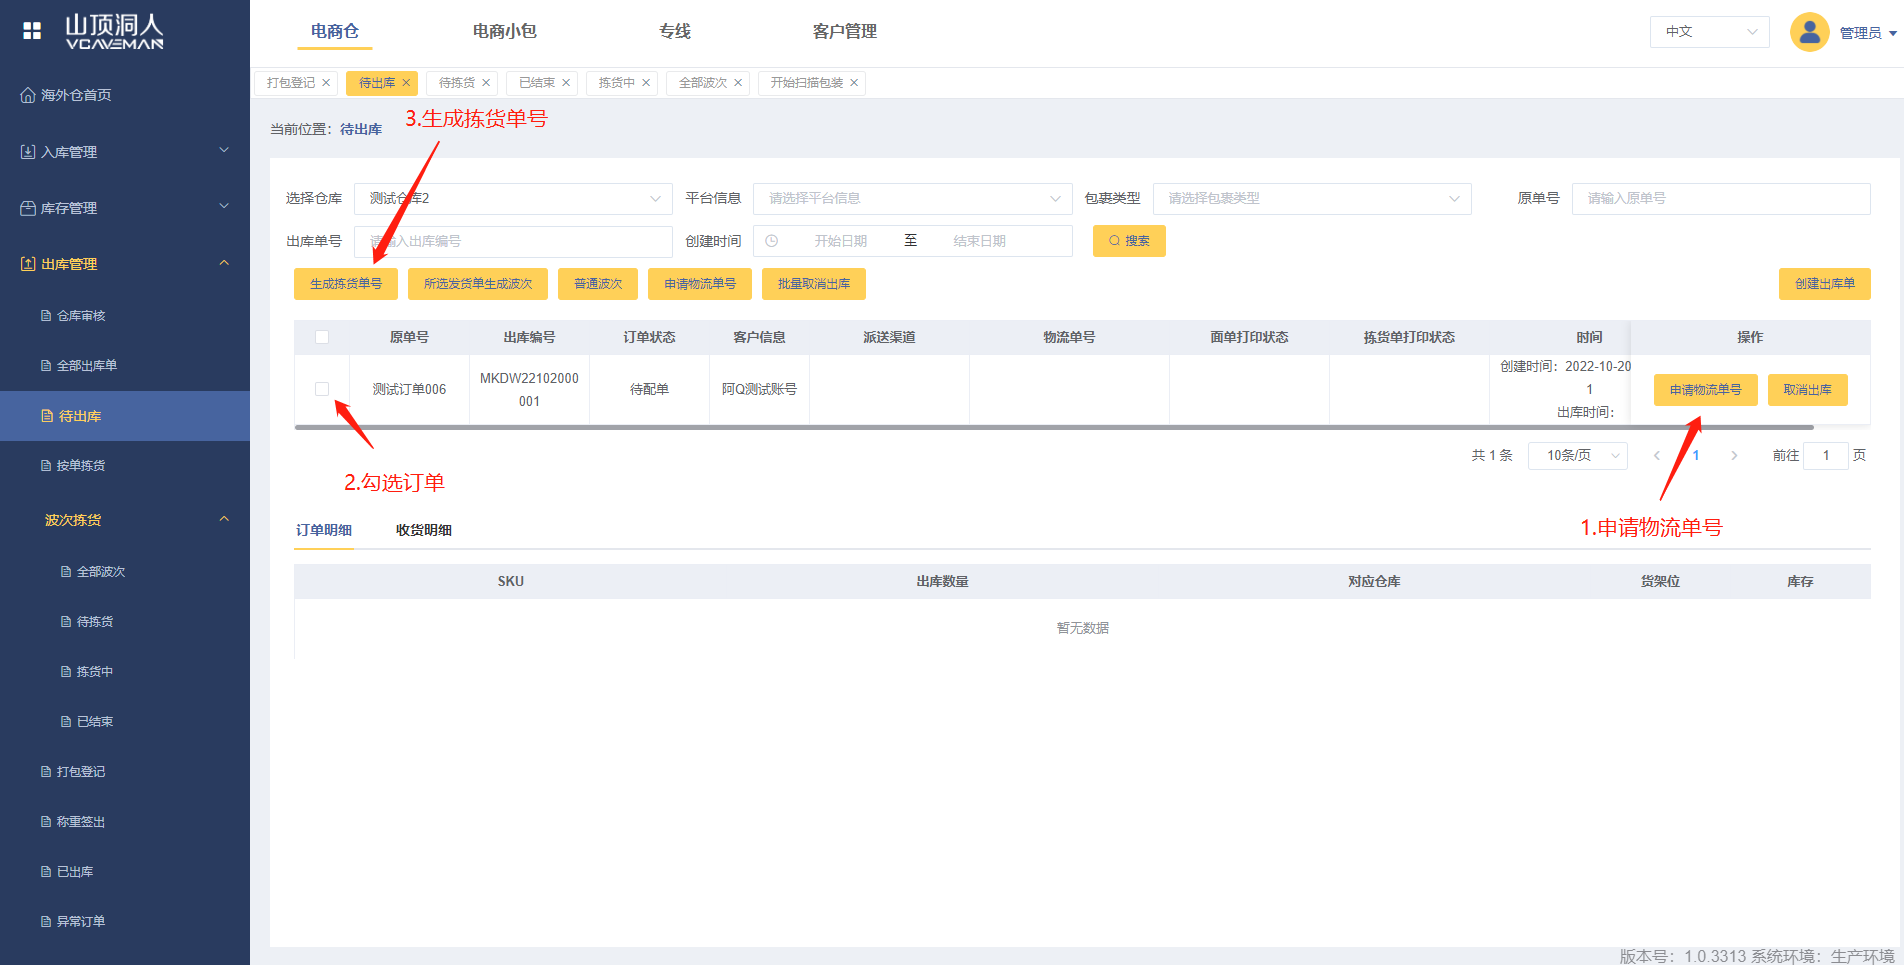
Task: Click the 创建出库单 button
Action: pyautogui.click(x=1824, y=284)
